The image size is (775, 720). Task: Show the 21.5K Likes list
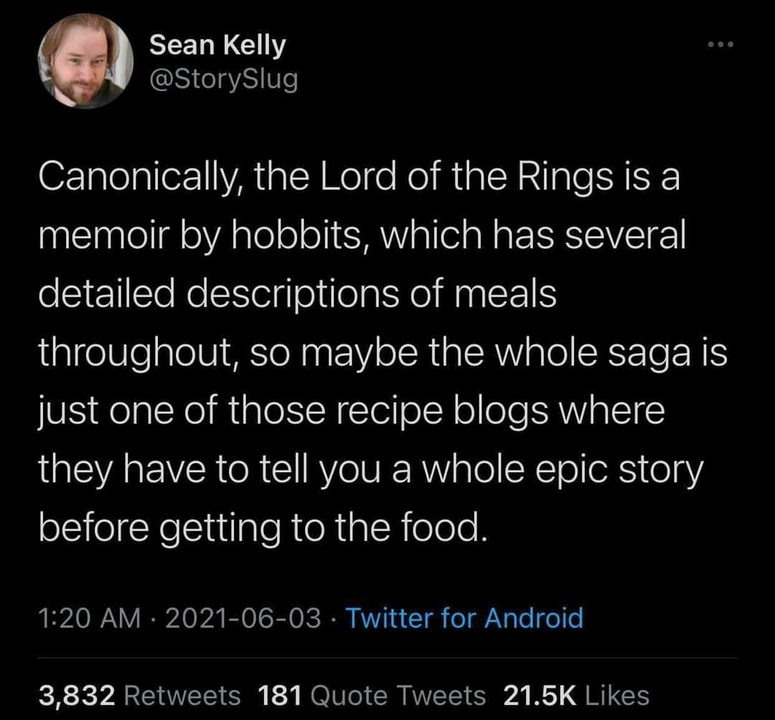pyautogui.click(x=576, y=695)
